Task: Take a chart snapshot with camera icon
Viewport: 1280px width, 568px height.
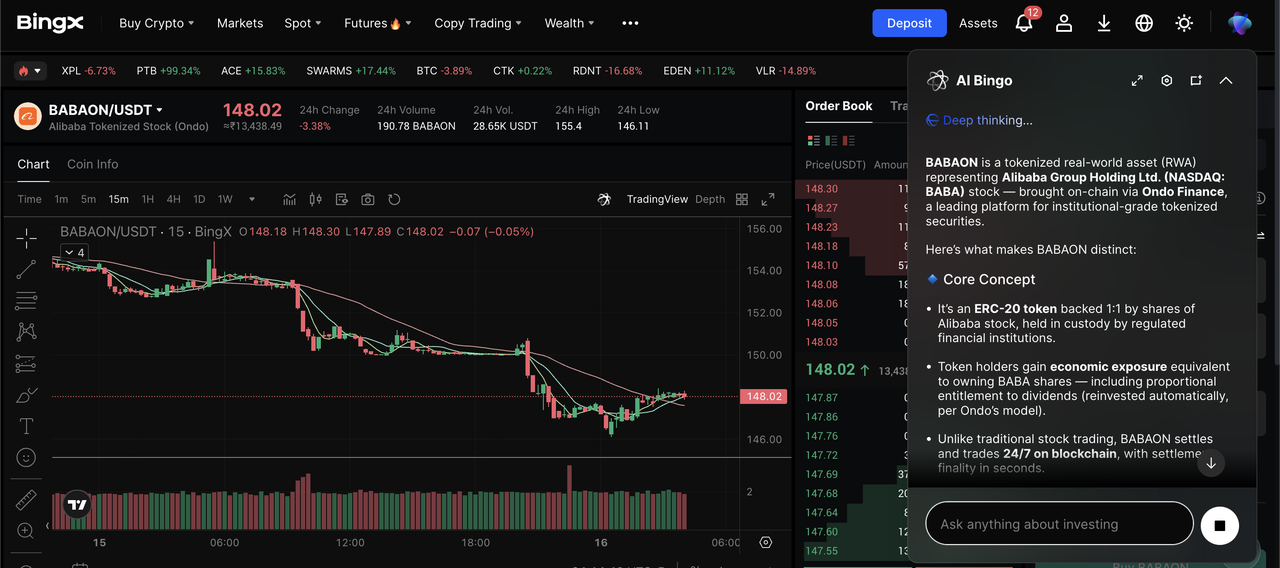Action: point(368,199)
